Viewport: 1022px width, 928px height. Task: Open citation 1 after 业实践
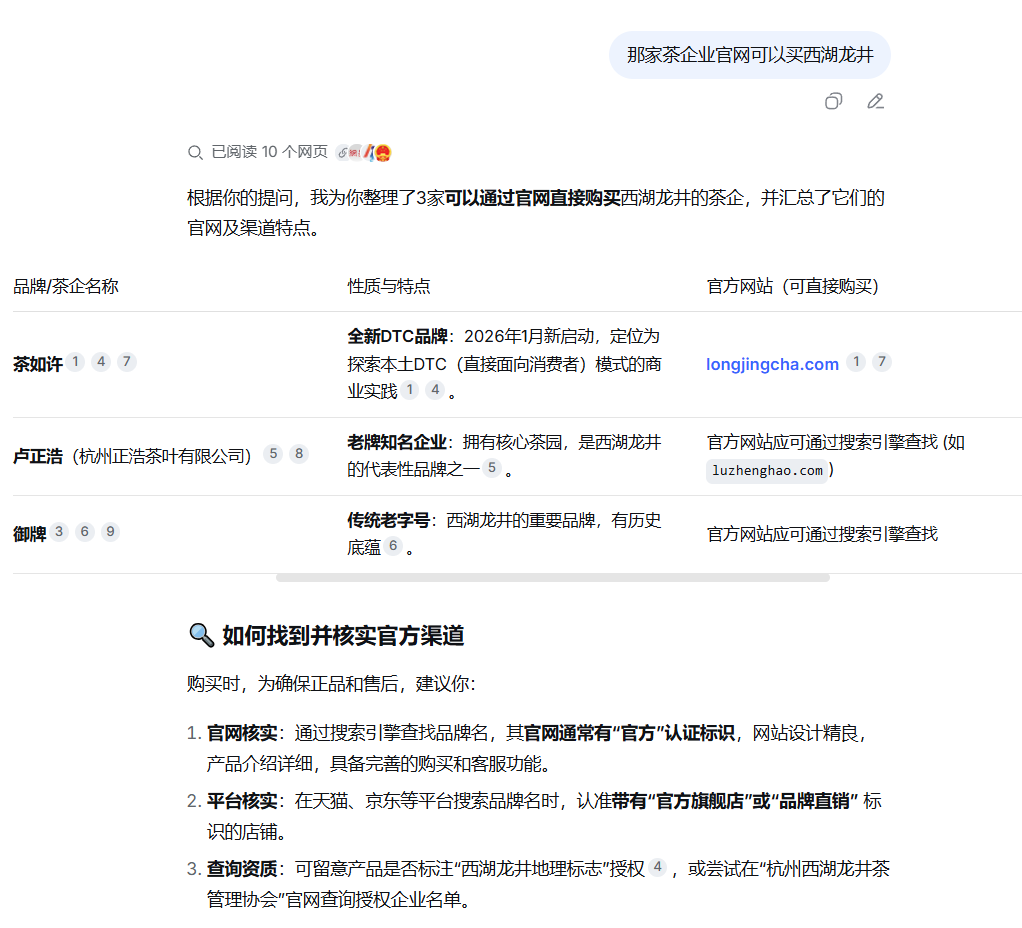coord(409,390)
